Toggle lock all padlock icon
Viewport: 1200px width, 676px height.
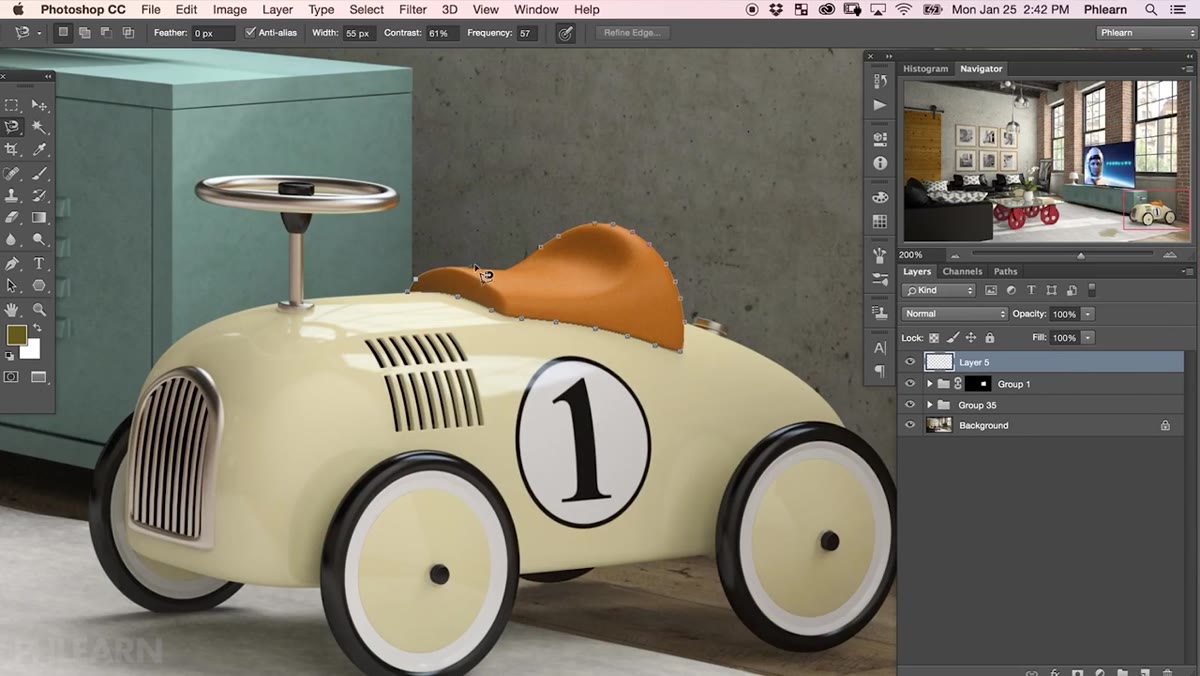(x=989, y=338)
